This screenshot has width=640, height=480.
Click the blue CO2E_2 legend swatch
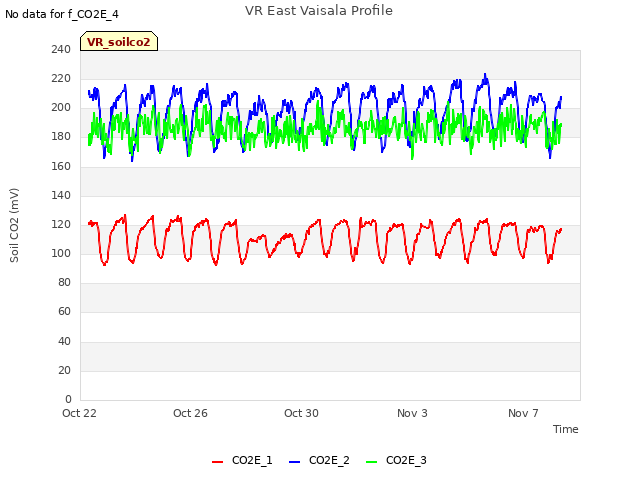point(295,462)
